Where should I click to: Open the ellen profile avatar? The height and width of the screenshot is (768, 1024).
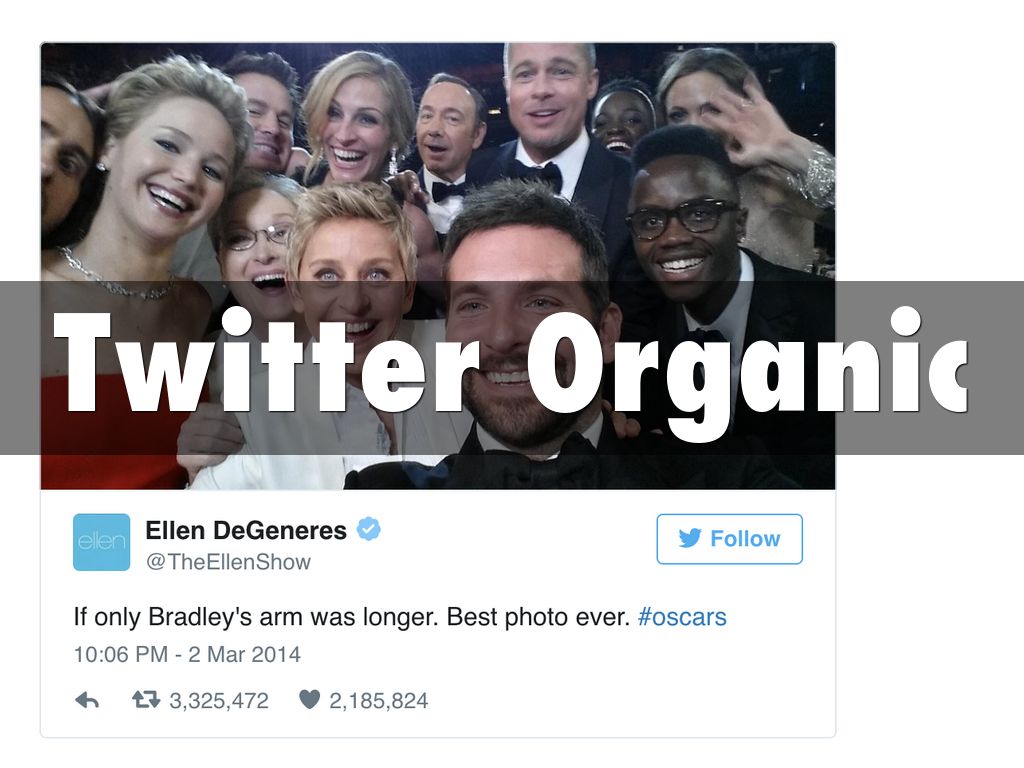[101, 542]
